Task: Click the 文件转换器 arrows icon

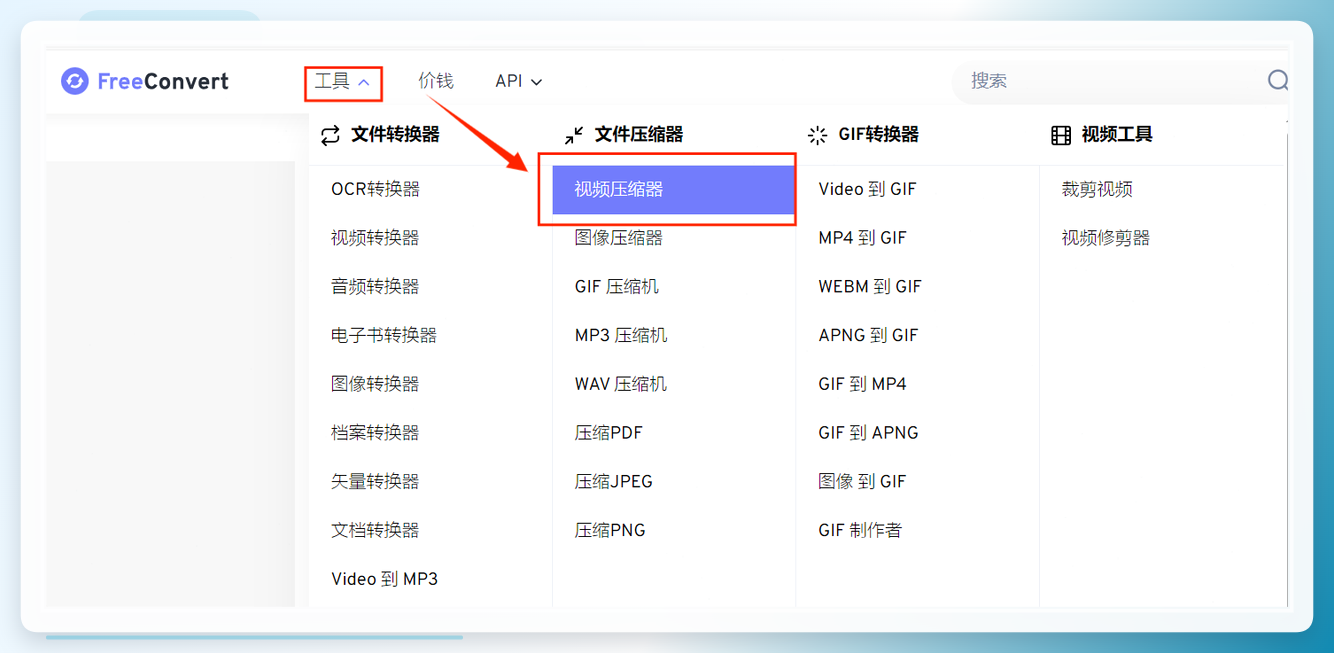Action: pyautogui.click(x=330, y=136)
